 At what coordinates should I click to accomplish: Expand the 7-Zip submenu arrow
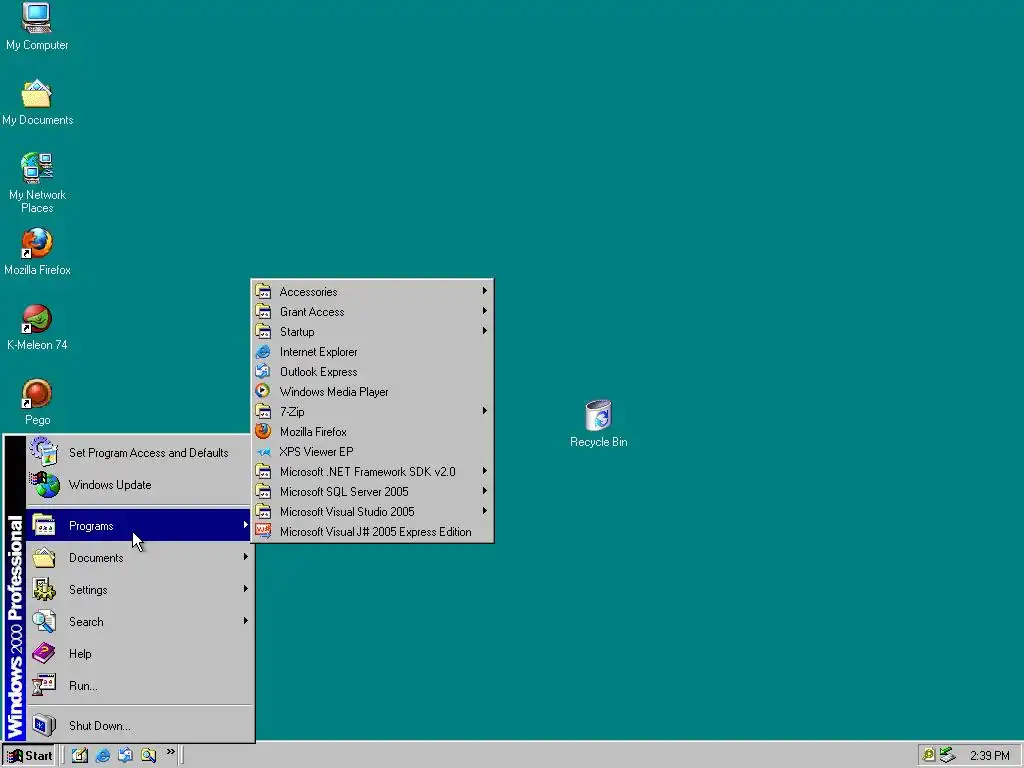(485, 411)
